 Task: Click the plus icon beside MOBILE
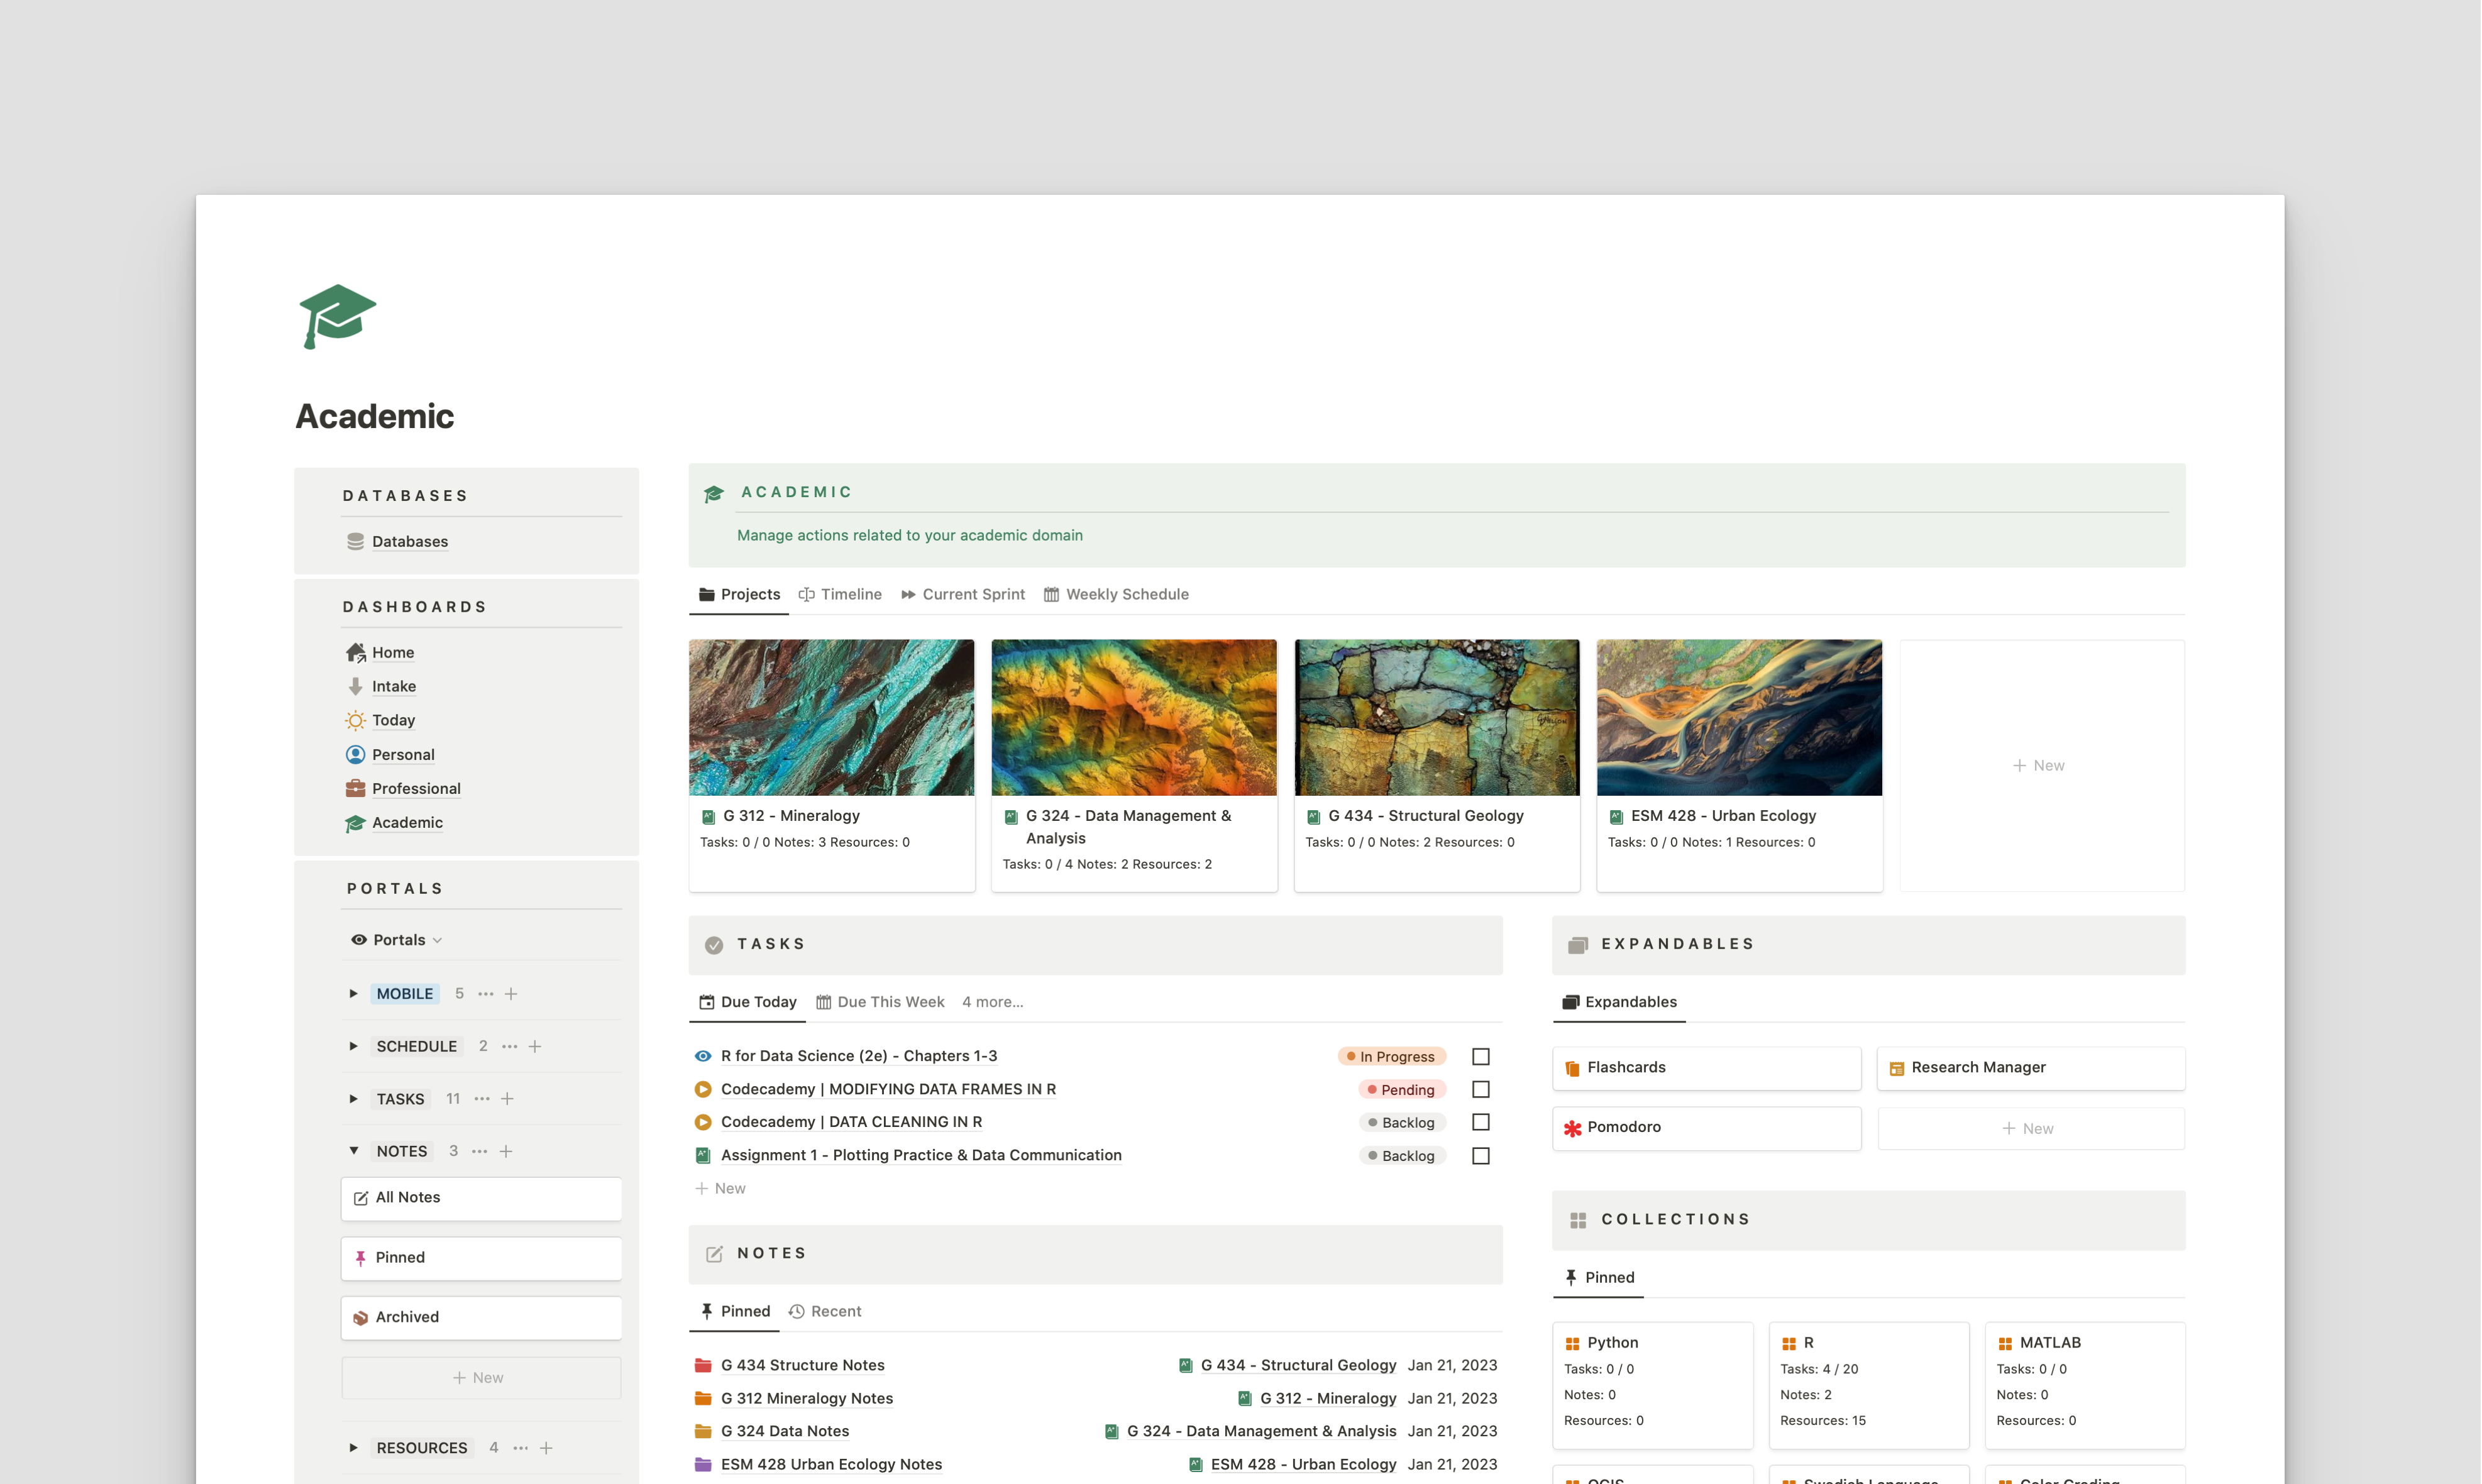pyautogui.click(x=511, y=993)
